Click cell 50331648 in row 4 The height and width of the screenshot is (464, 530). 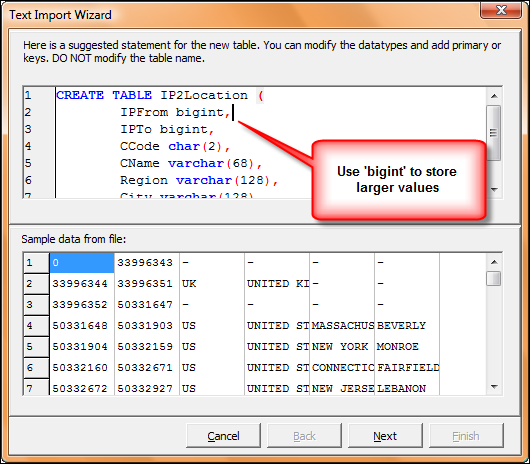click(x=82, y=325)
